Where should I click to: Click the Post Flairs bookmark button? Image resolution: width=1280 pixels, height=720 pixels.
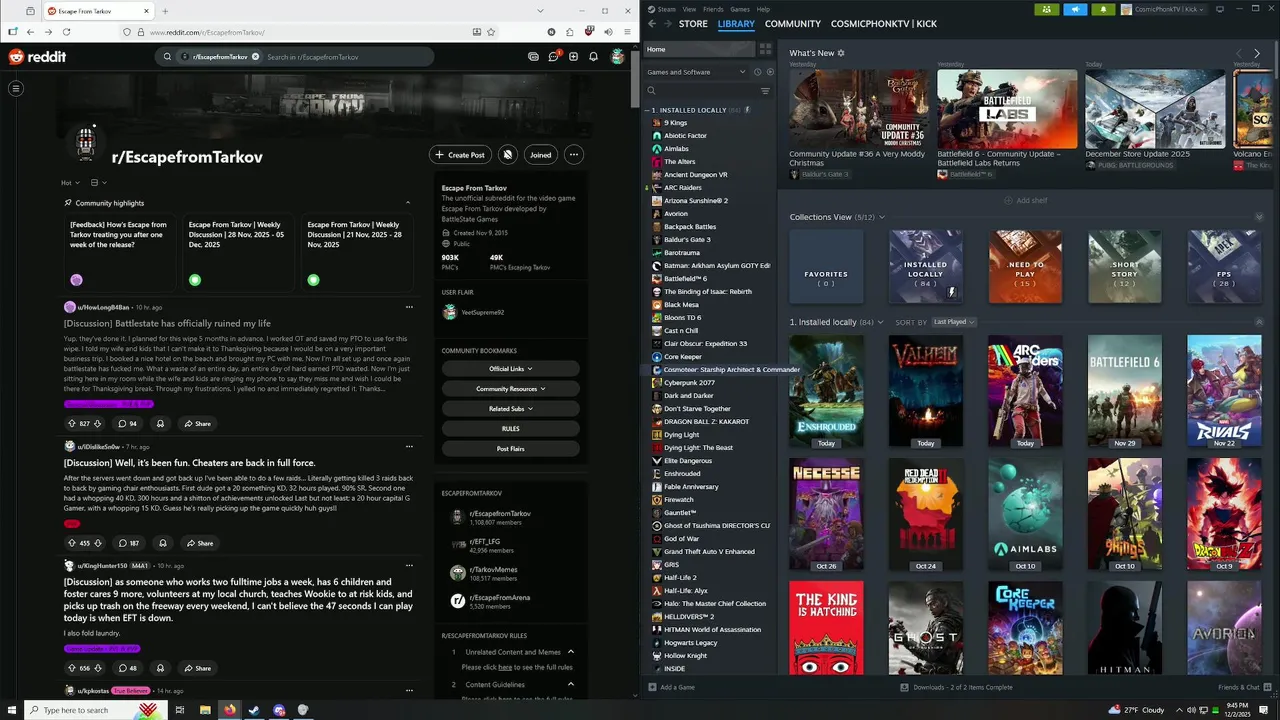point(510,449)
